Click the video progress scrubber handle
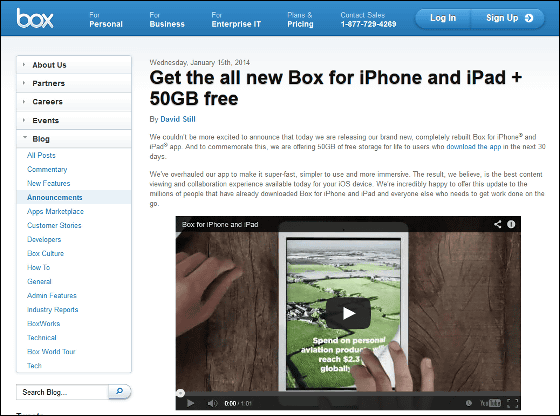The height and width of the screenshot is (416, 560). coord(181,393)
